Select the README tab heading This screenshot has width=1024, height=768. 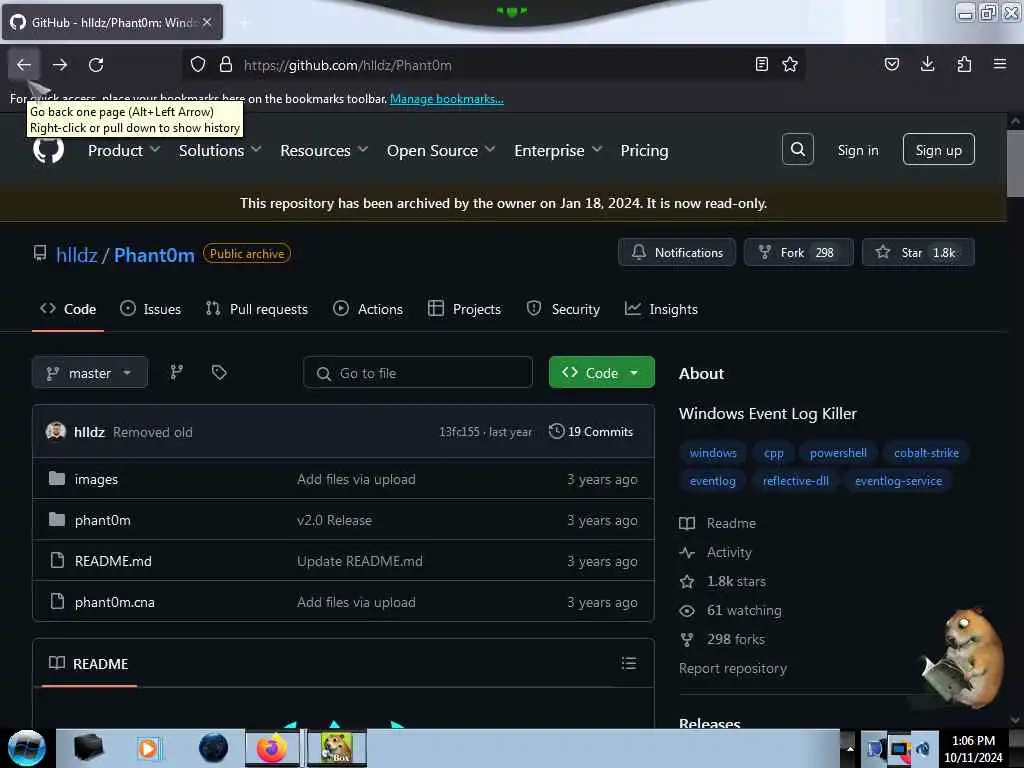coord(89,664)
